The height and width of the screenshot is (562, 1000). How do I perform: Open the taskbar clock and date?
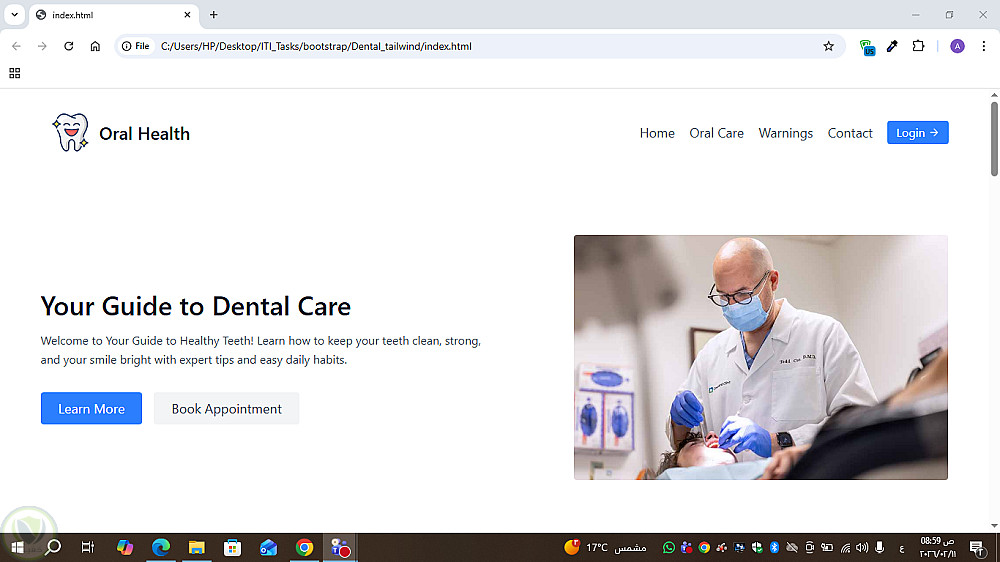click(x=938, y=547)
